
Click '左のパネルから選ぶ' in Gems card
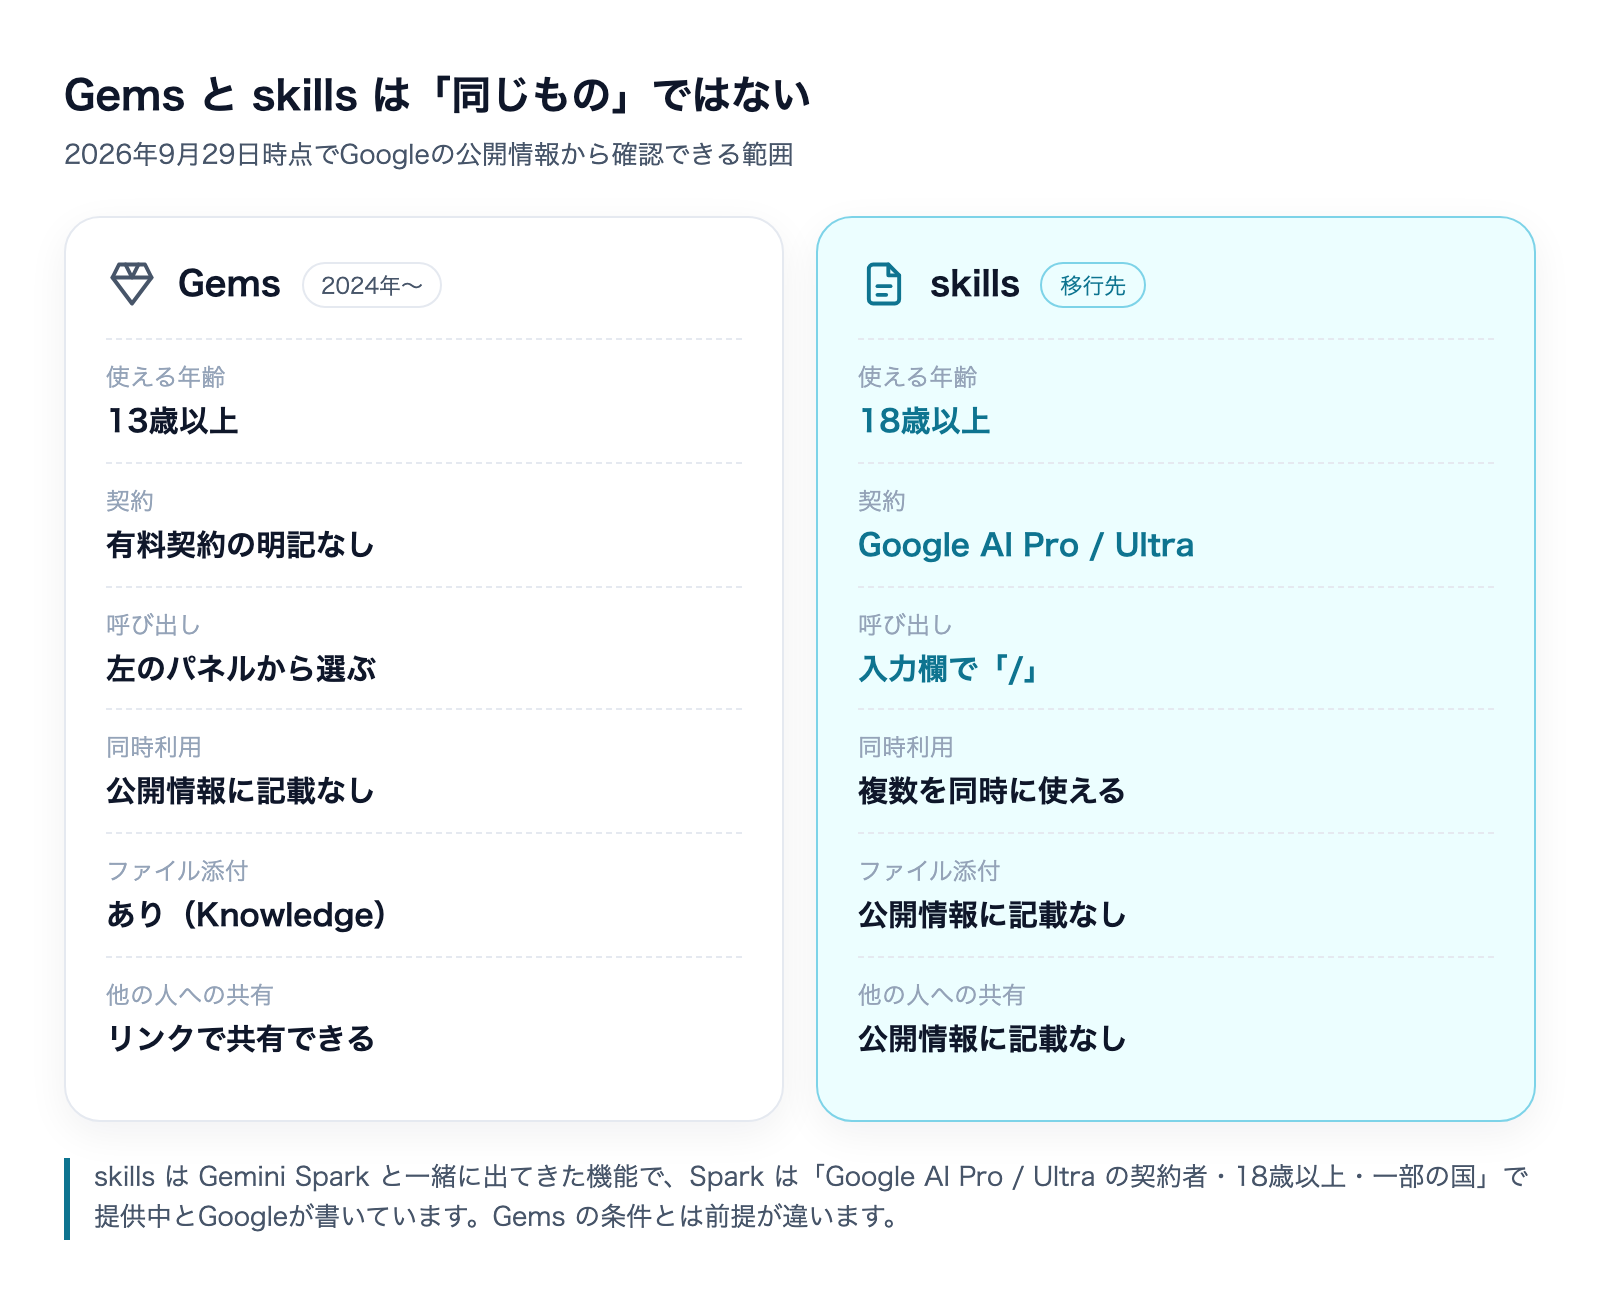[x=241, y=668]
